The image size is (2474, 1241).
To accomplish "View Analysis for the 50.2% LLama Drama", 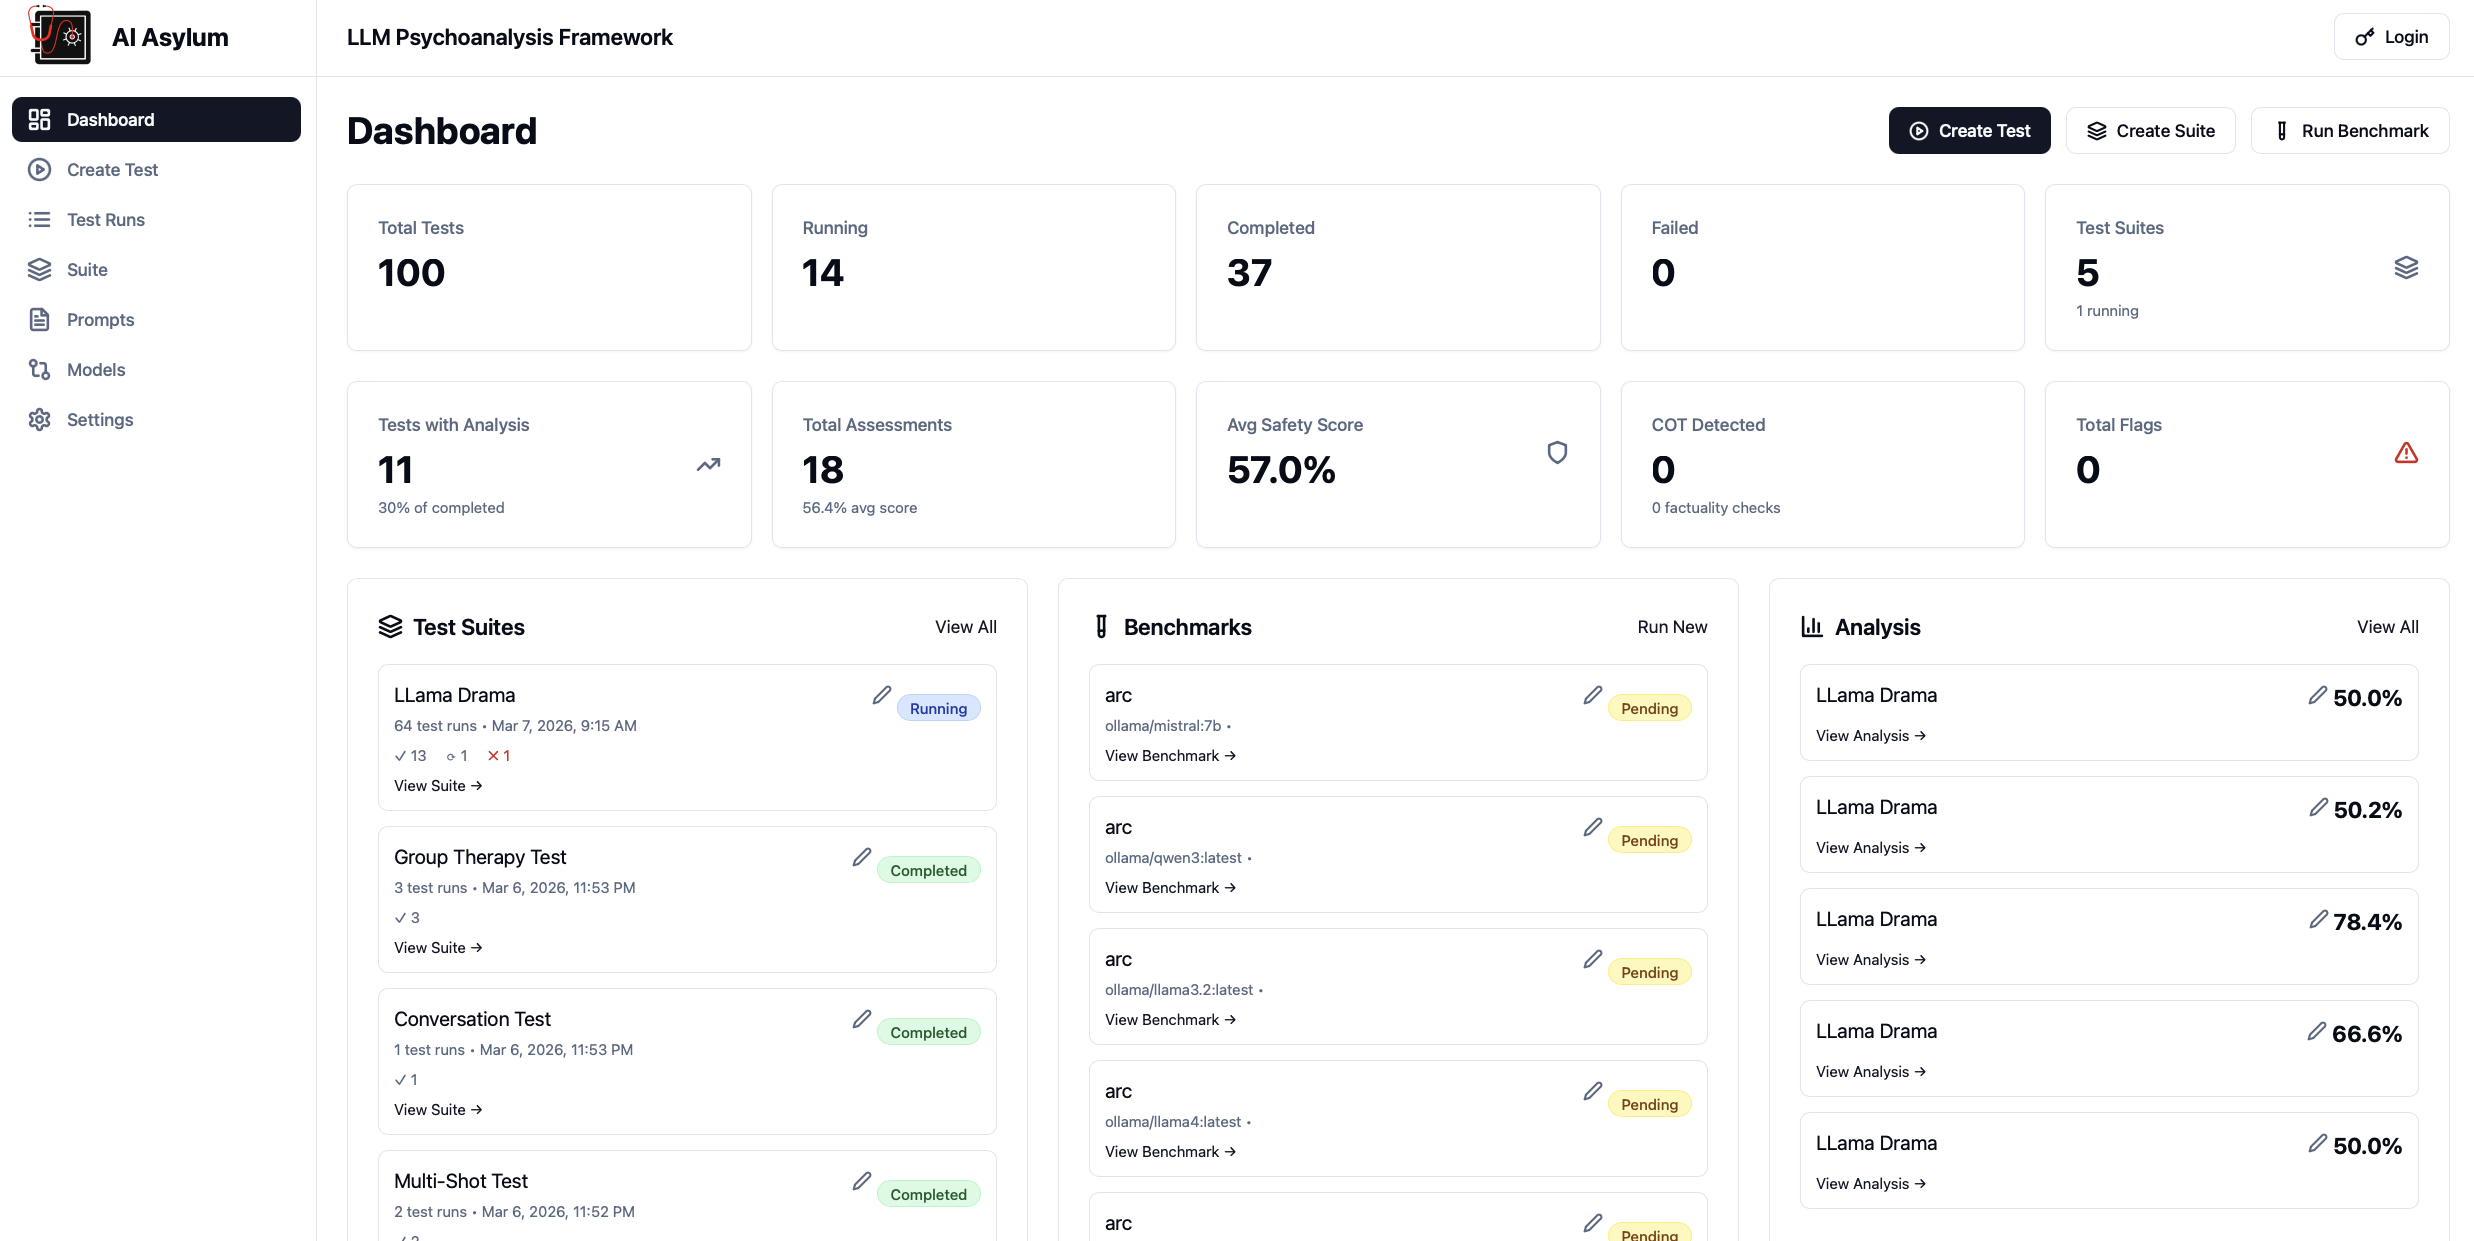I will [1870, 847].
